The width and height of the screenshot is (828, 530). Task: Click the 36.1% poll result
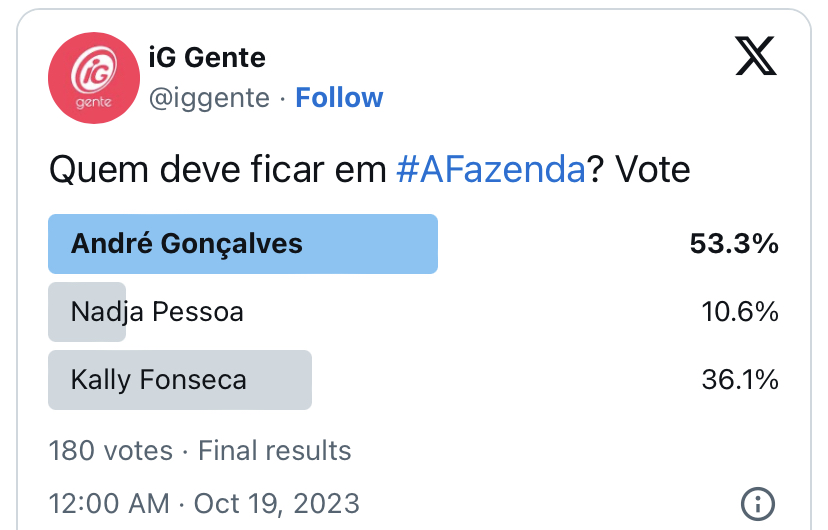pyautogui.click(x=740, y=380)
